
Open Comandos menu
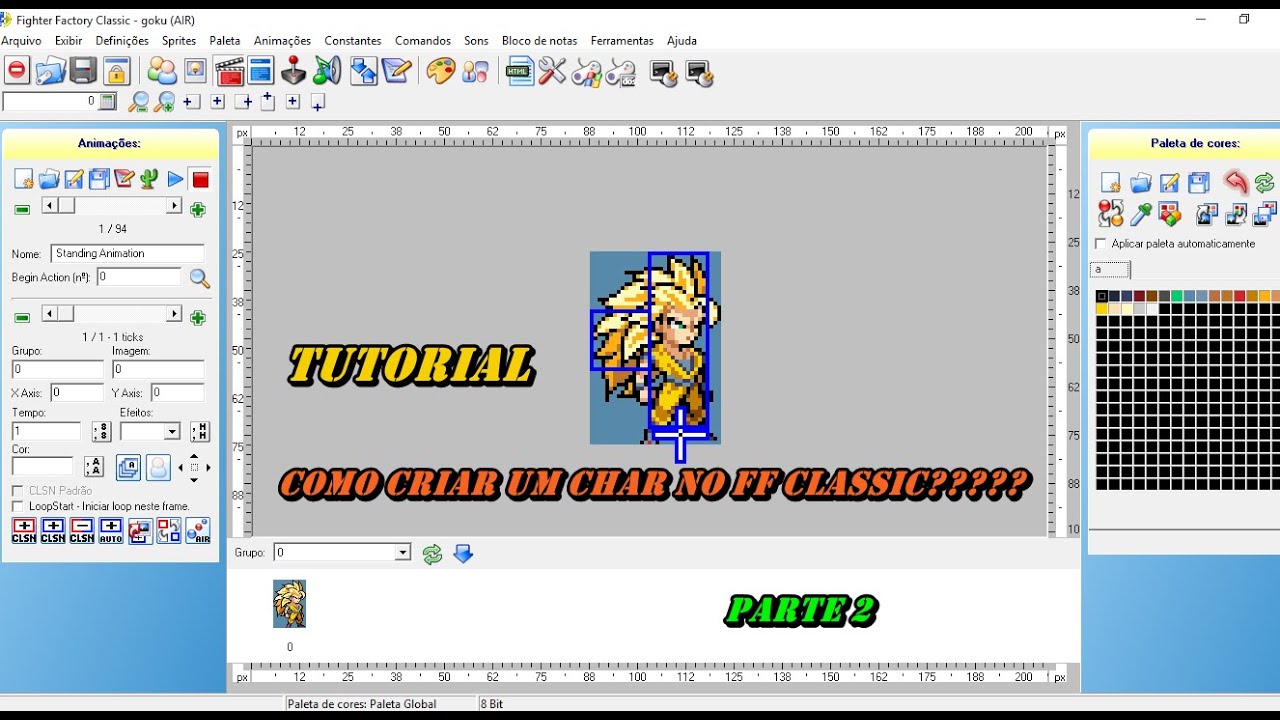pos(423,41)
